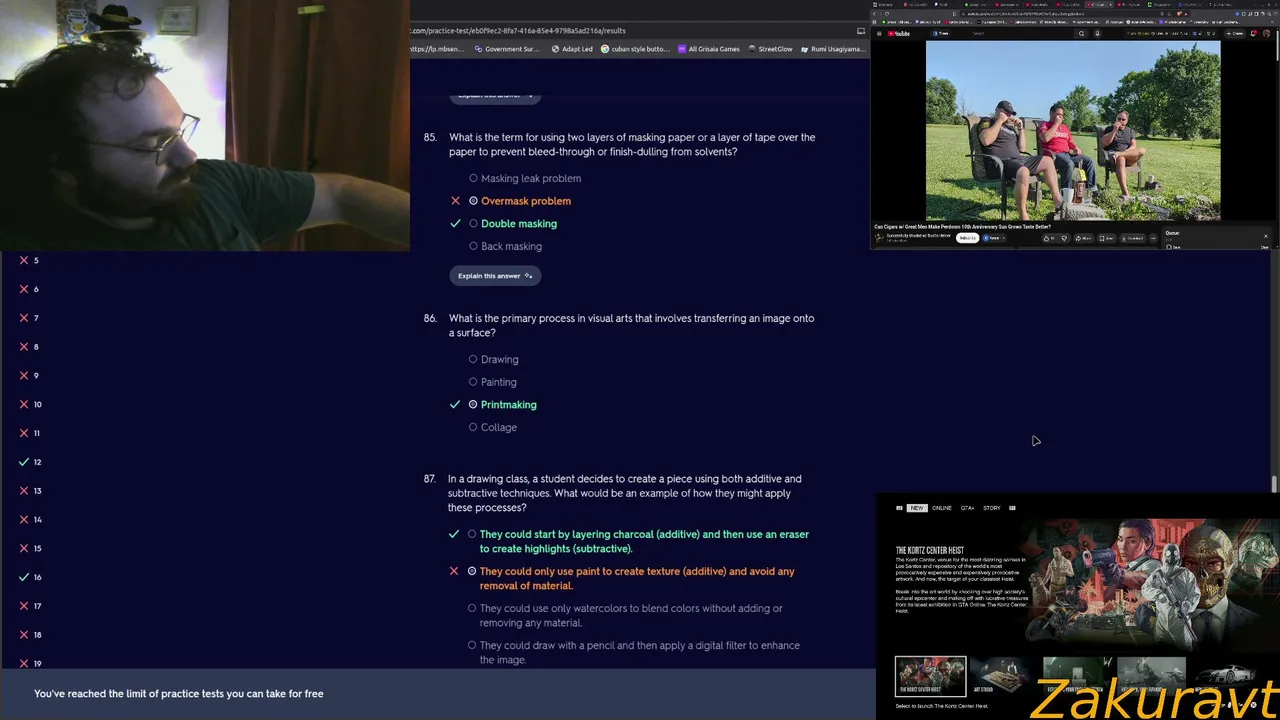
Task: Open the more actions ellipsis under video
Action: (x=1152, y=238)
